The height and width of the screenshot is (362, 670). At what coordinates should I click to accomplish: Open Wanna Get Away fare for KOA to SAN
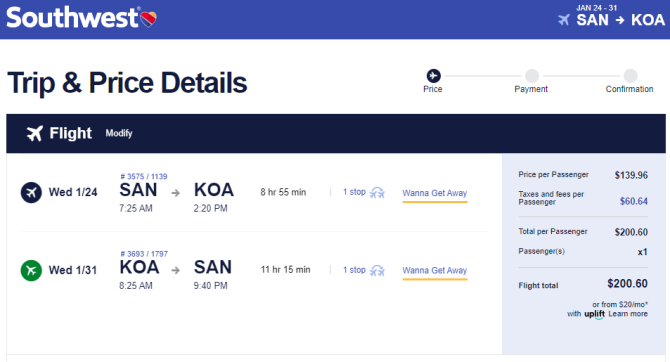435,271
